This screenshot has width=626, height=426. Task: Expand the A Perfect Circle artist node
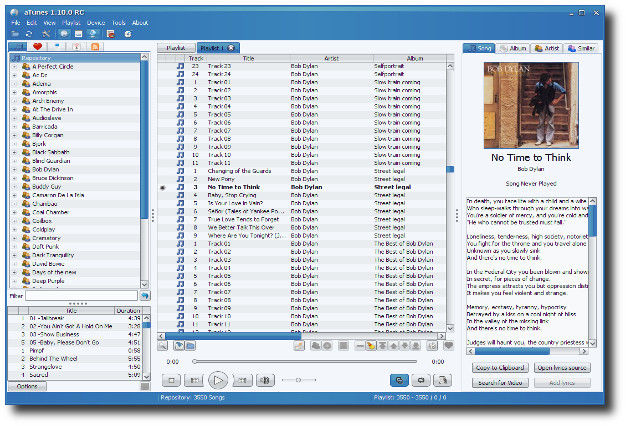click(x=15, y=67)
